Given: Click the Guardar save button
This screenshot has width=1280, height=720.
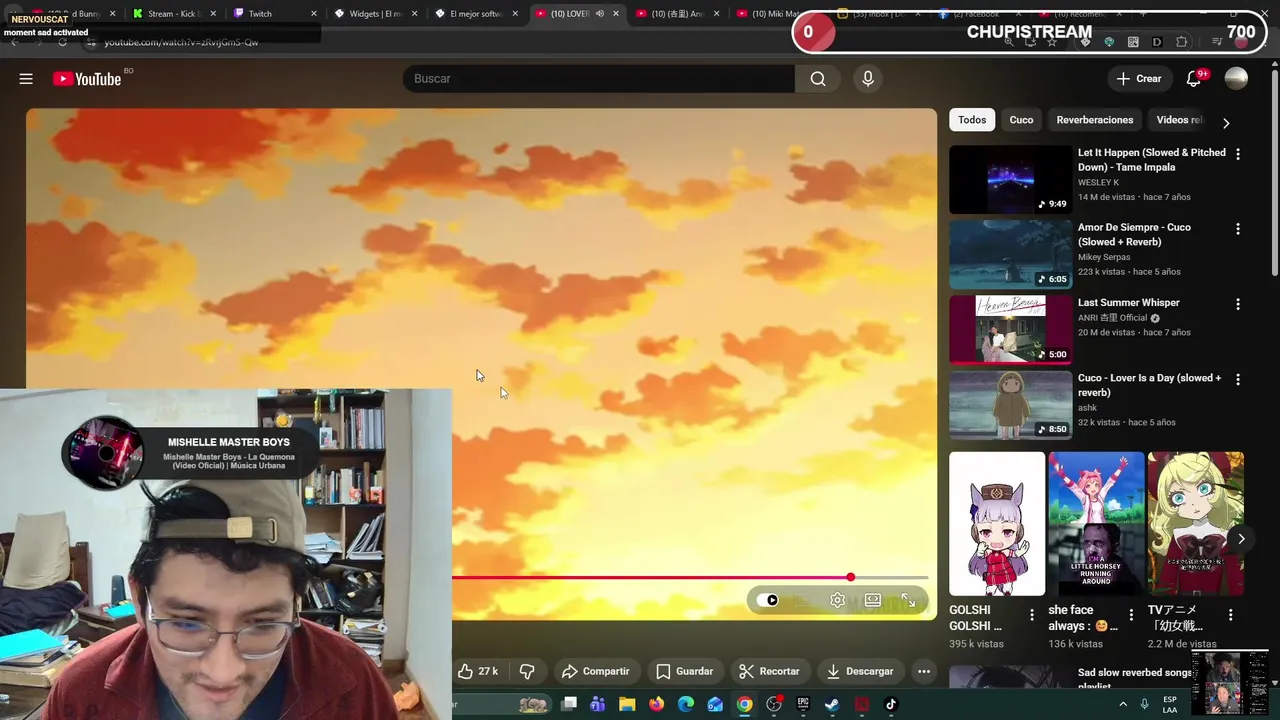Looking at the screenshot, I should pos(685,671).
